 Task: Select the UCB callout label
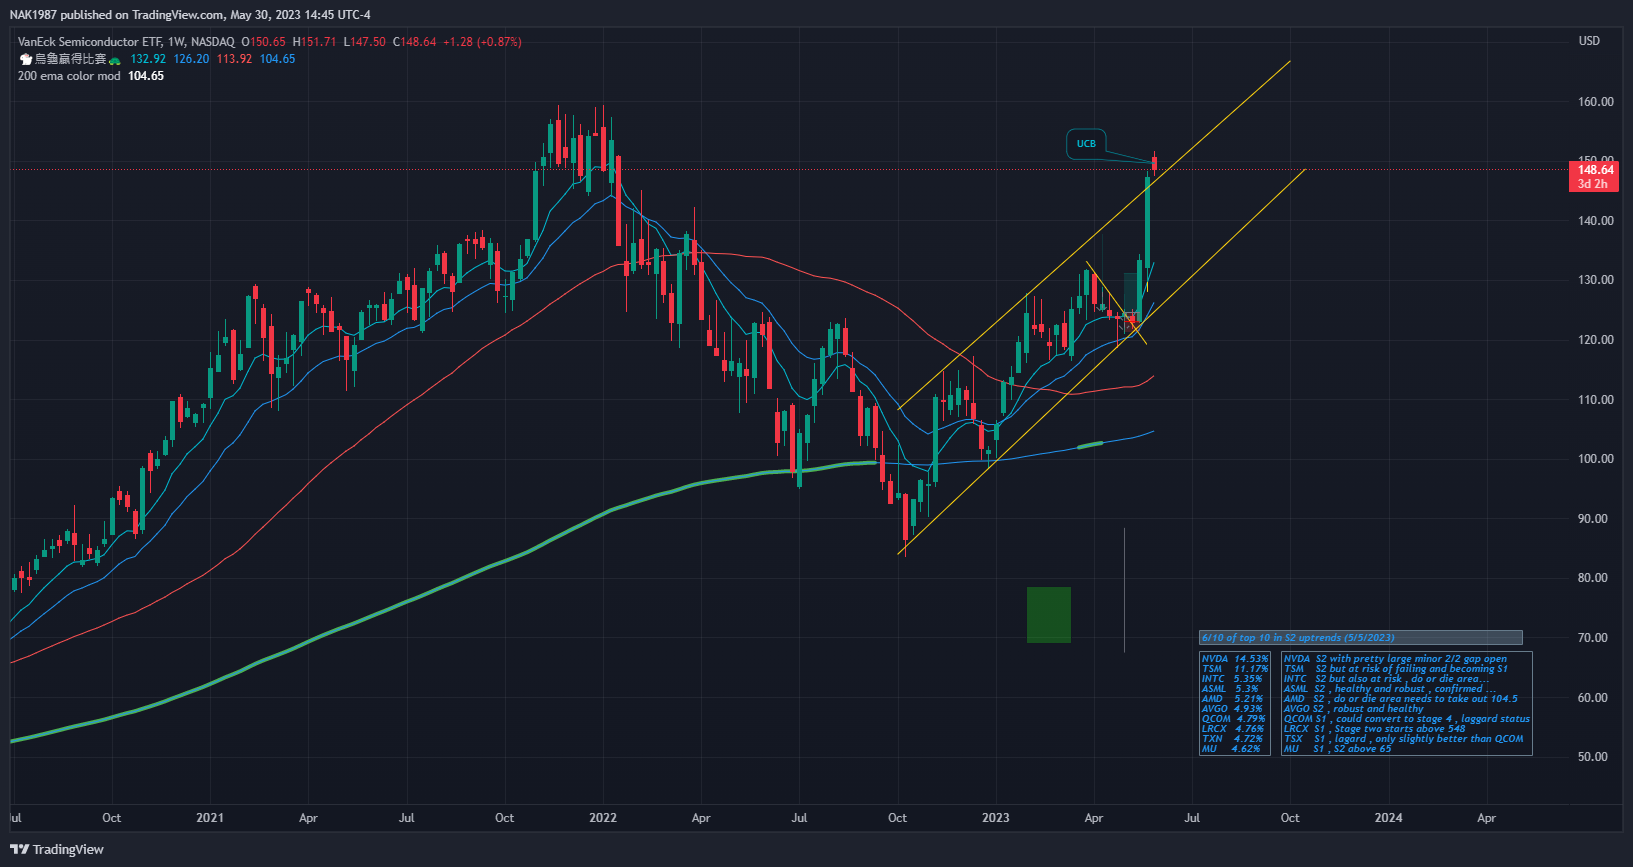pyautogui.click(x=1086, y=144)
